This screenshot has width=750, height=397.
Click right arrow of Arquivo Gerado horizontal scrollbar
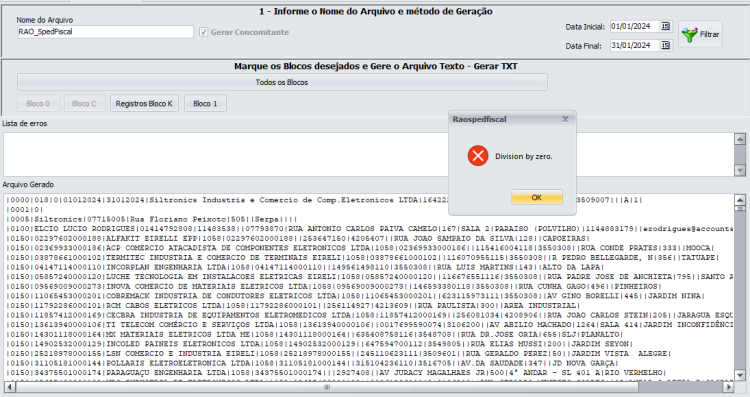tap(728, 386)
